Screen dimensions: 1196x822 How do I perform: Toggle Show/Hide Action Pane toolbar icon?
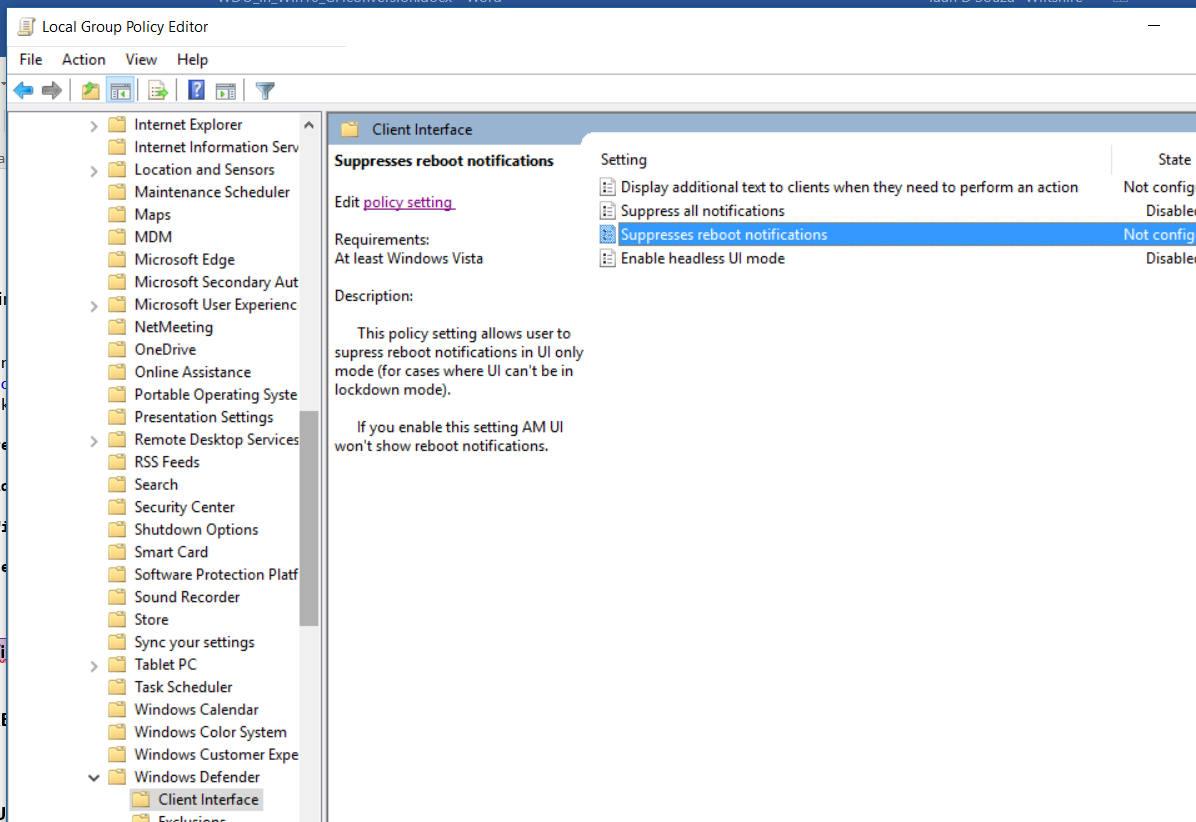225,91
